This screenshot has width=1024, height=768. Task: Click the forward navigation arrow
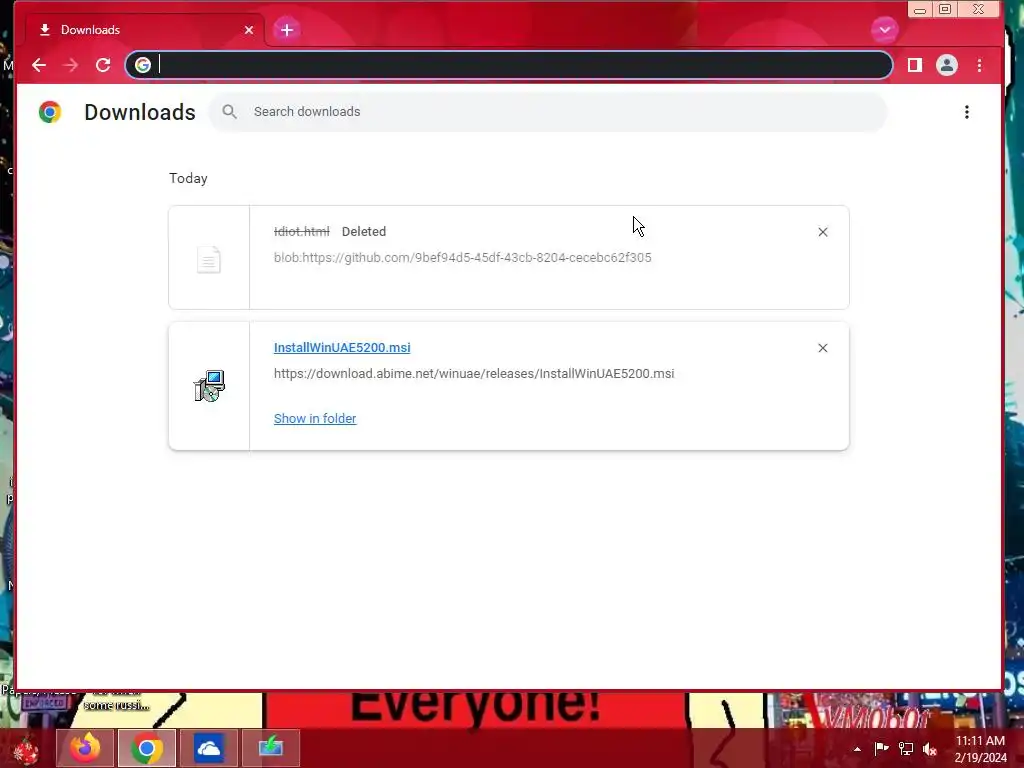71,65
